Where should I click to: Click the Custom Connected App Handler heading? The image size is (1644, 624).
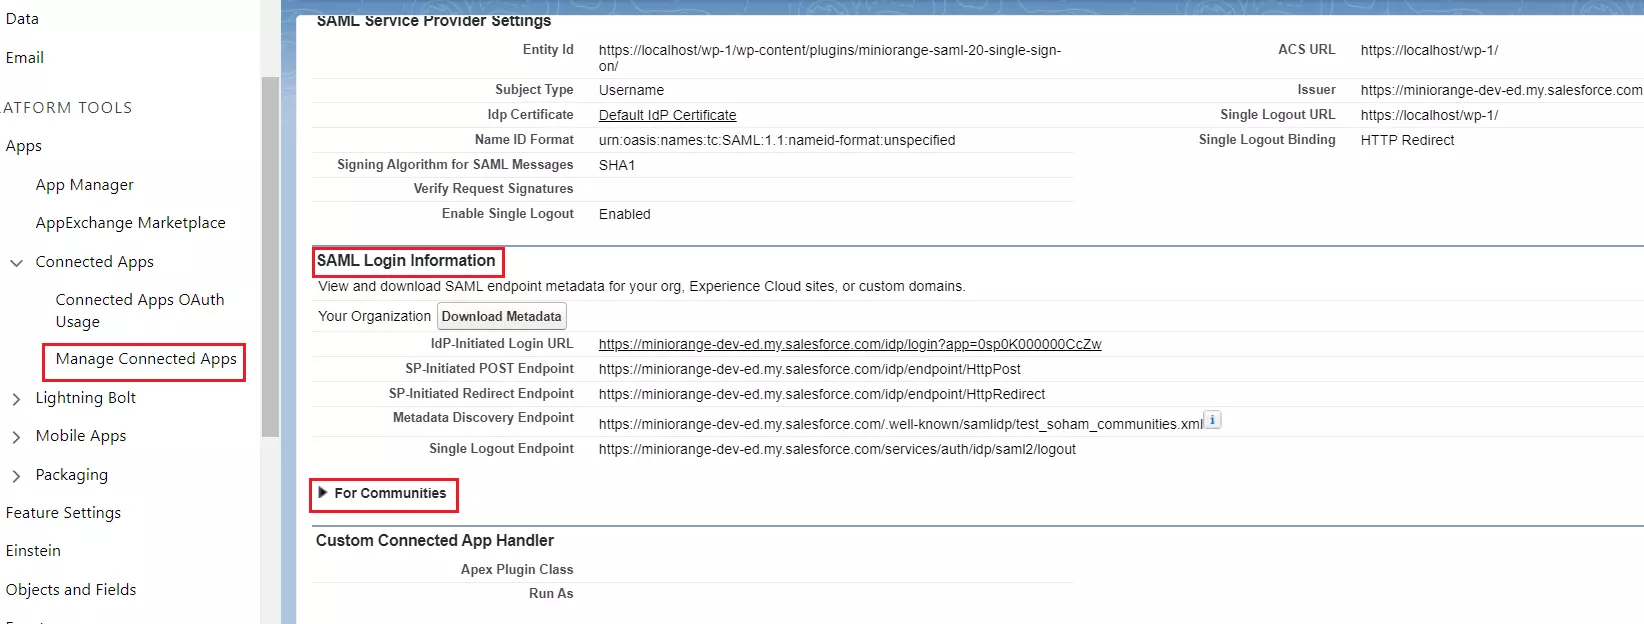[x=435, y=541]
